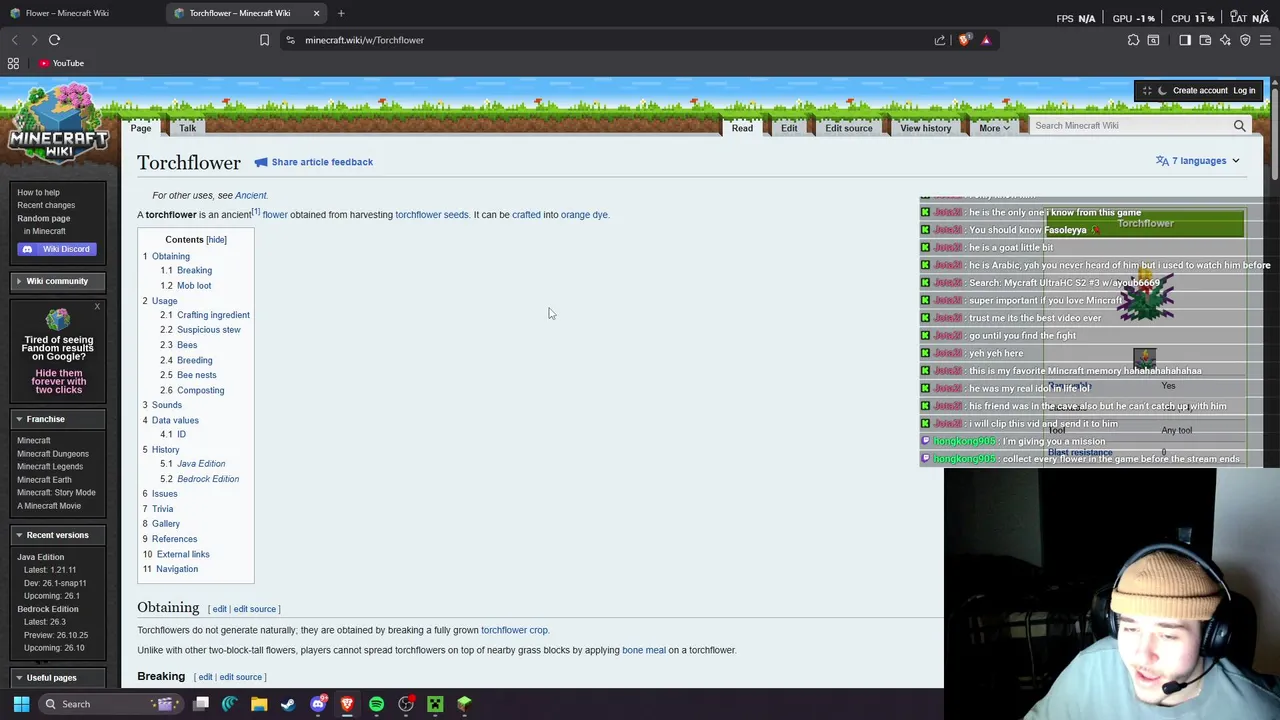
Task: Collapse the Wiki community sidebar section
Action: pyautogui.click(x=58, y=281)
